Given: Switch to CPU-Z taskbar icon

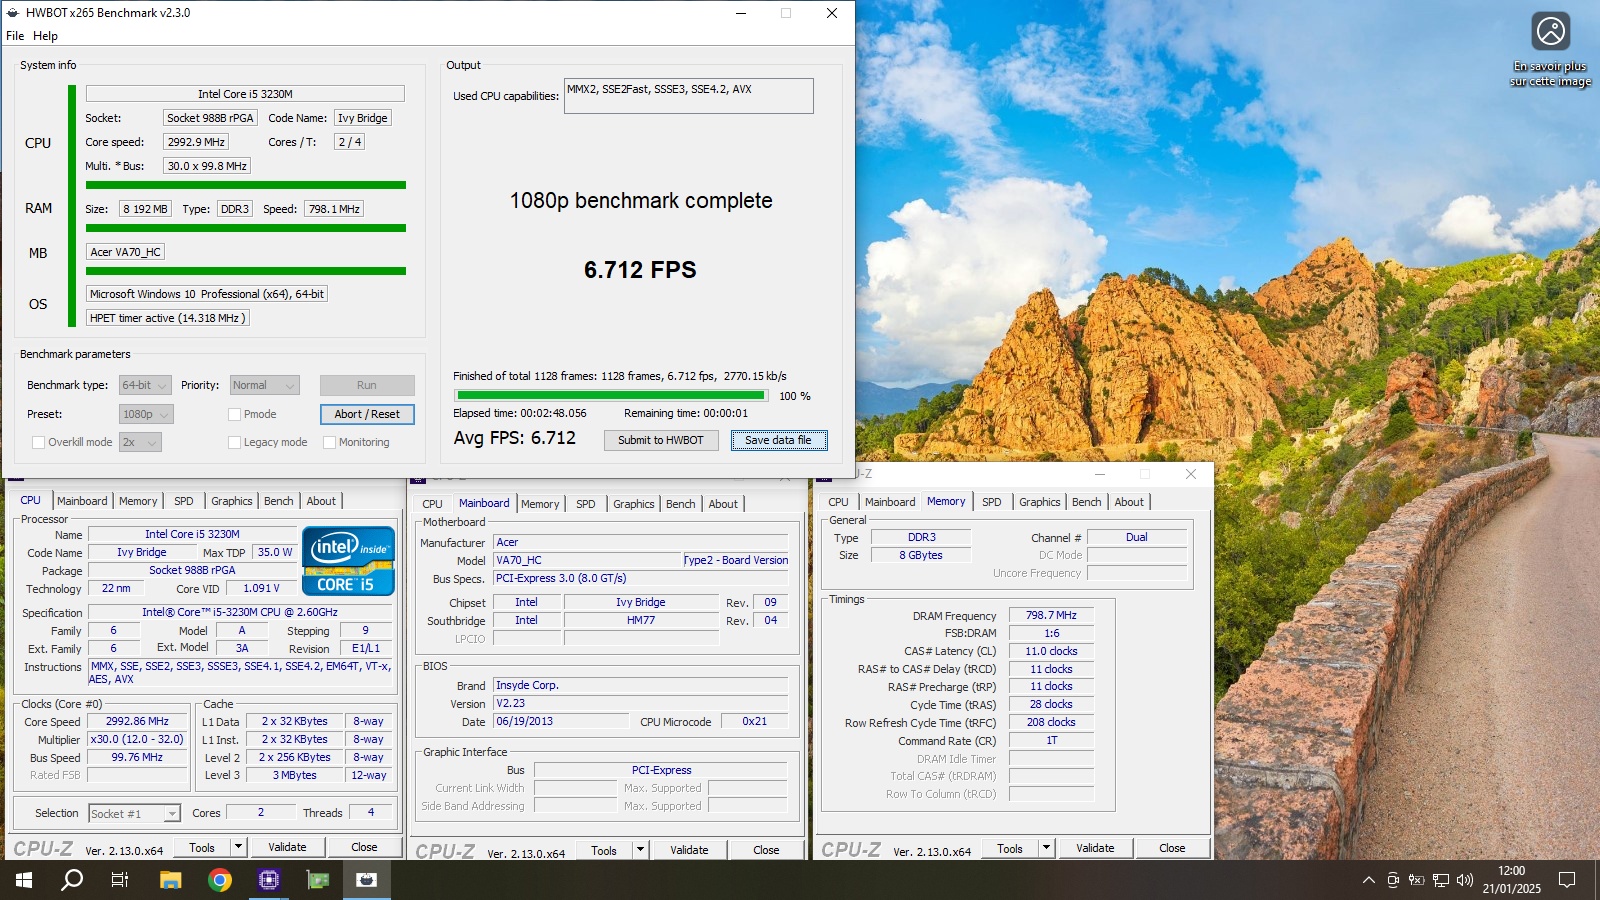Looking at the screenshot, I should point(269,880).
